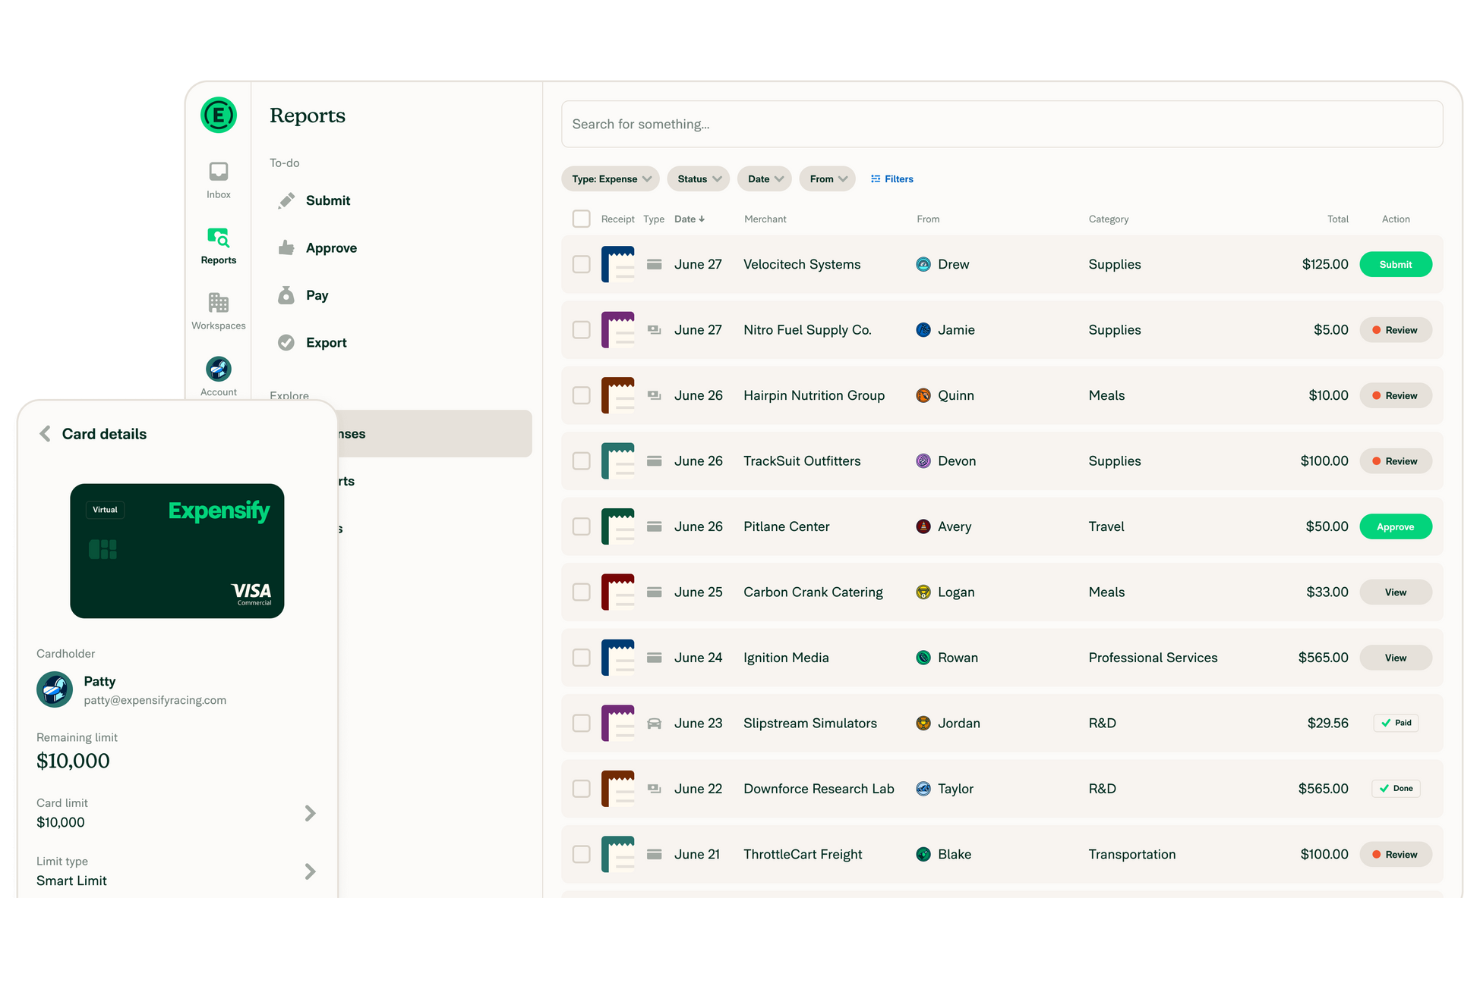Click the search field above the filters
The height and width of the screenshot is (987, 1480).
pos(1001,123)
